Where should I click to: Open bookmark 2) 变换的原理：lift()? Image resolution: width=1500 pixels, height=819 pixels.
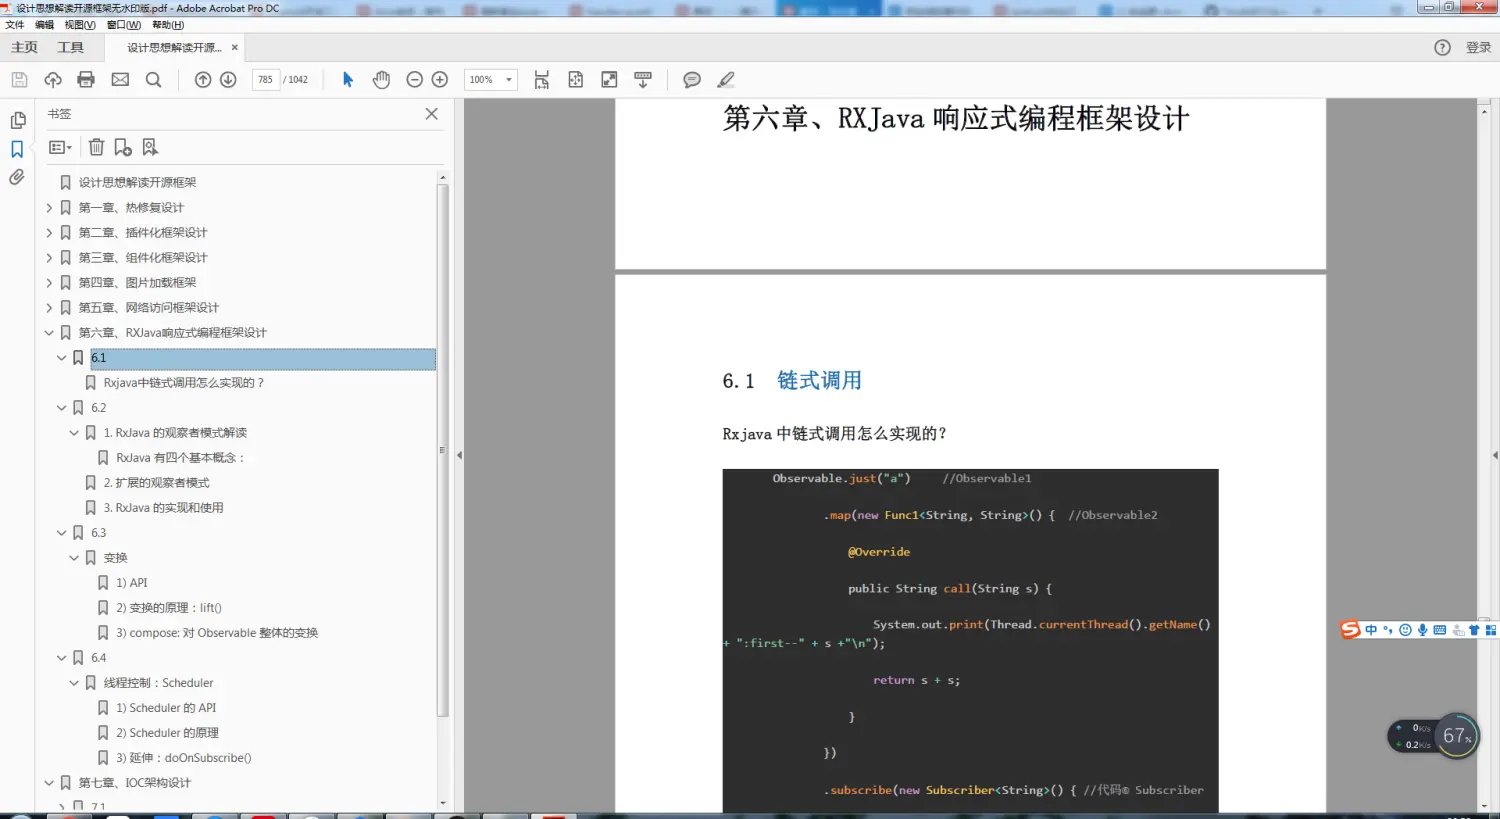[168, 608]
